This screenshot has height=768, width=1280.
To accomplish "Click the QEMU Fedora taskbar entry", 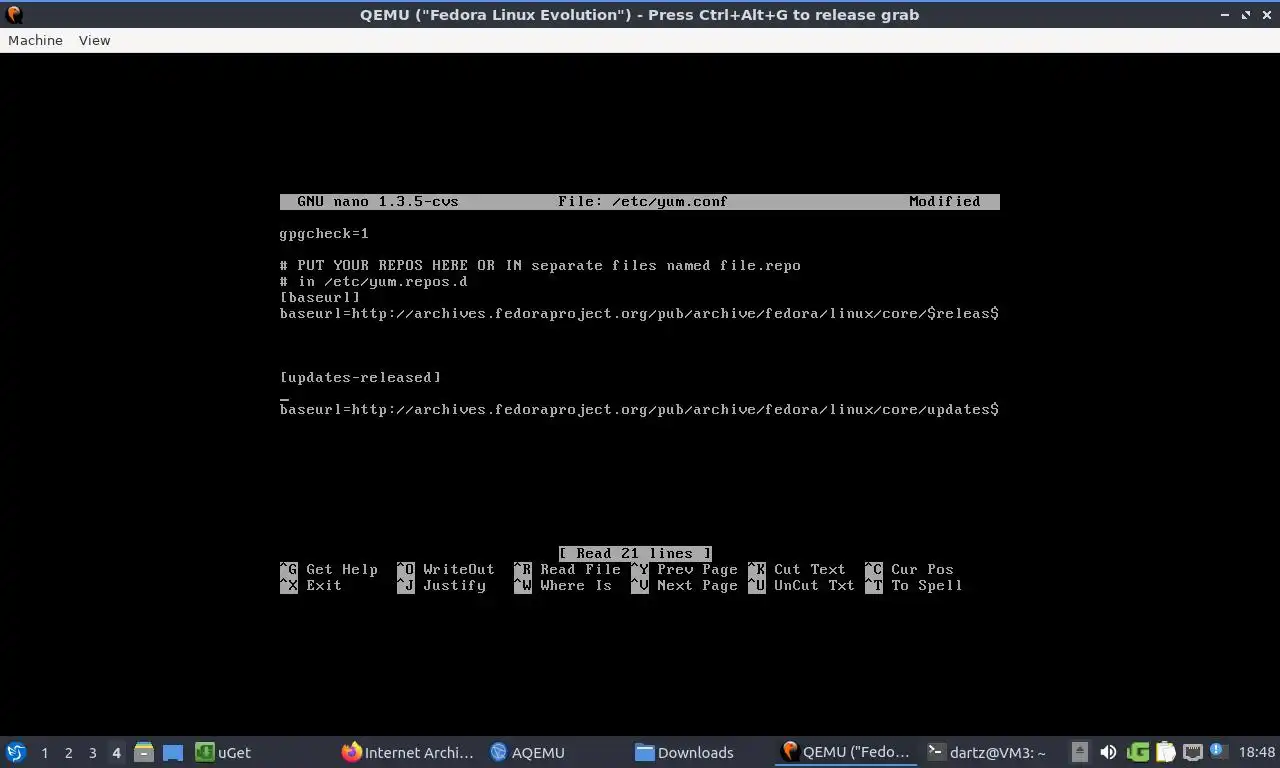I will [x=846, y=752].
